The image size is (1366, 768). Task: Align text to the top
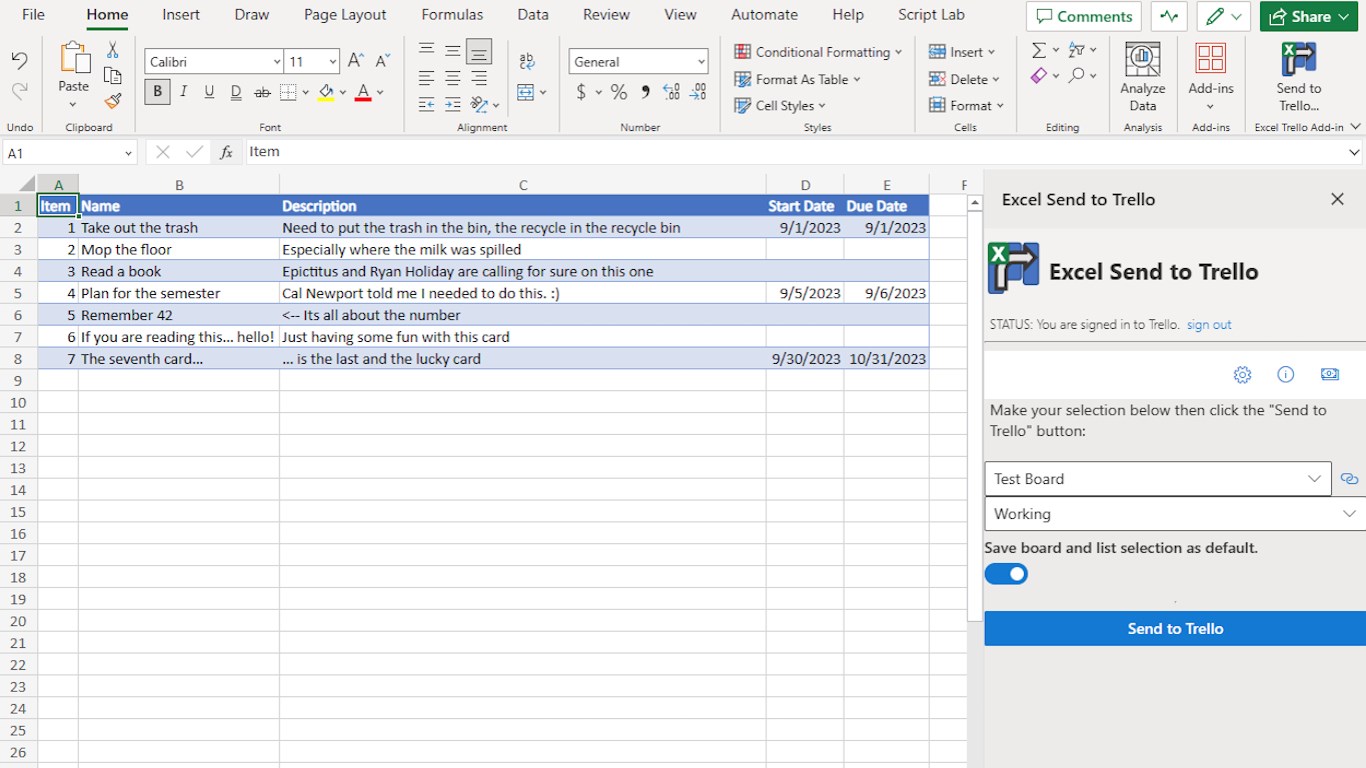[426, 50]
